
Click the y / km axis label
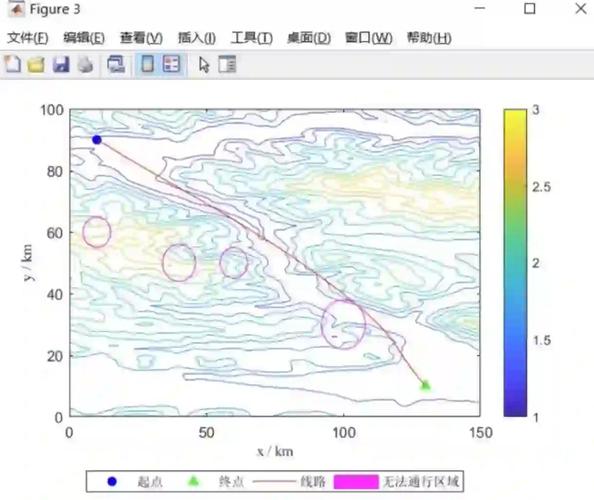(28, 262)
